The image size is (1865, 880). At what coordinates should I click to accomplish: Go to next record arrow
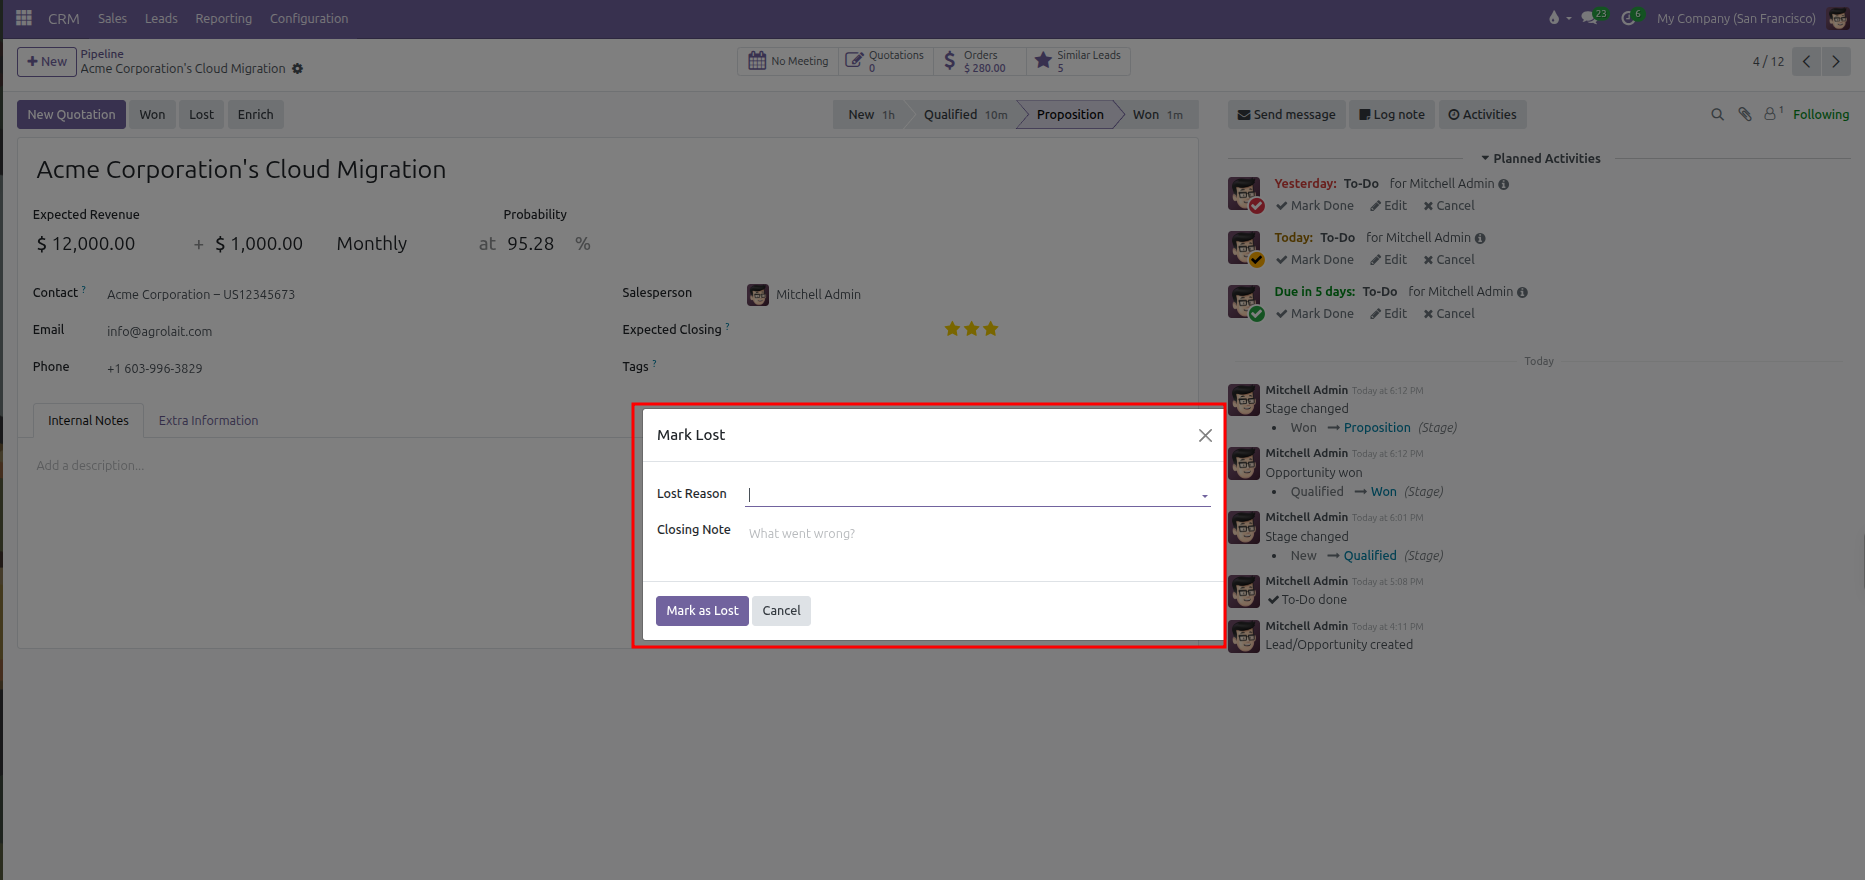(x=1836, y=61)
